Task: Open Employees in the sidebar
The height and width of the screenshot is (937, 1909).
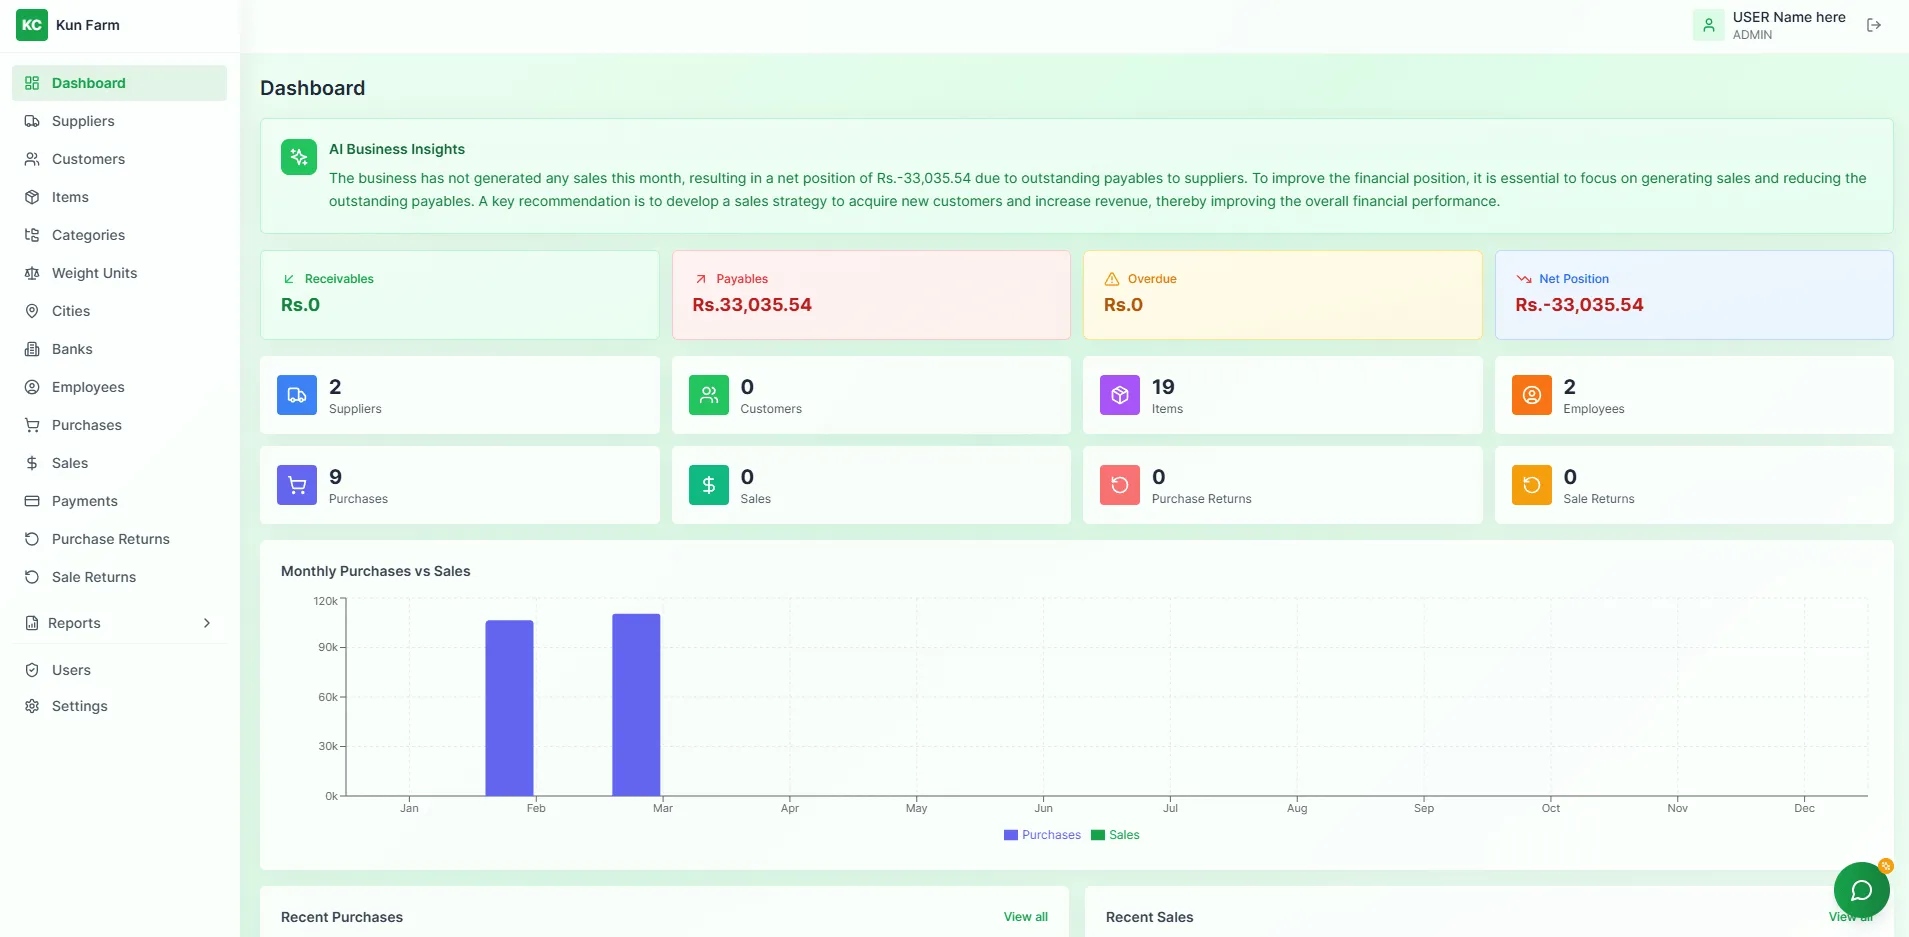Action: point(120,387)
